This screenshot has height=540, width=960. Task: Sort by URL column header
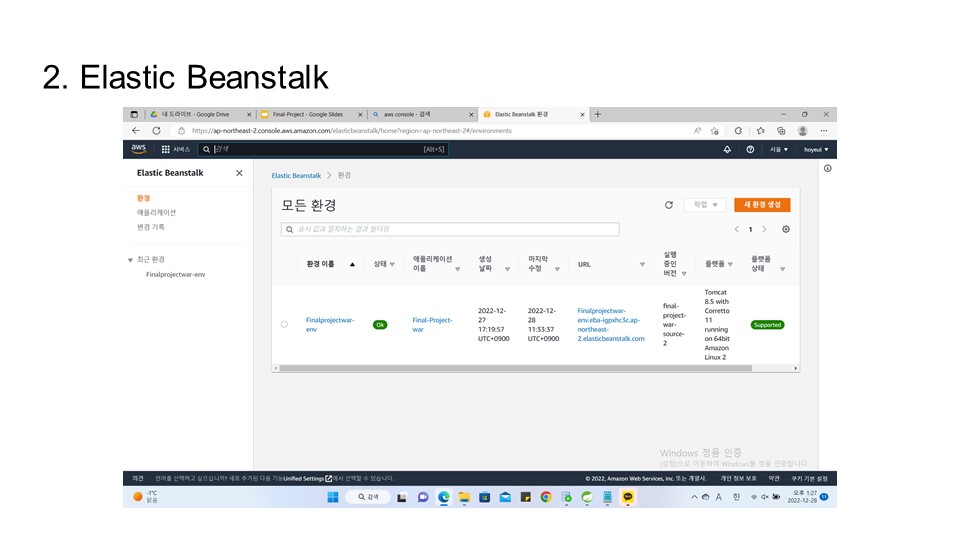click(x=611, y=264)
